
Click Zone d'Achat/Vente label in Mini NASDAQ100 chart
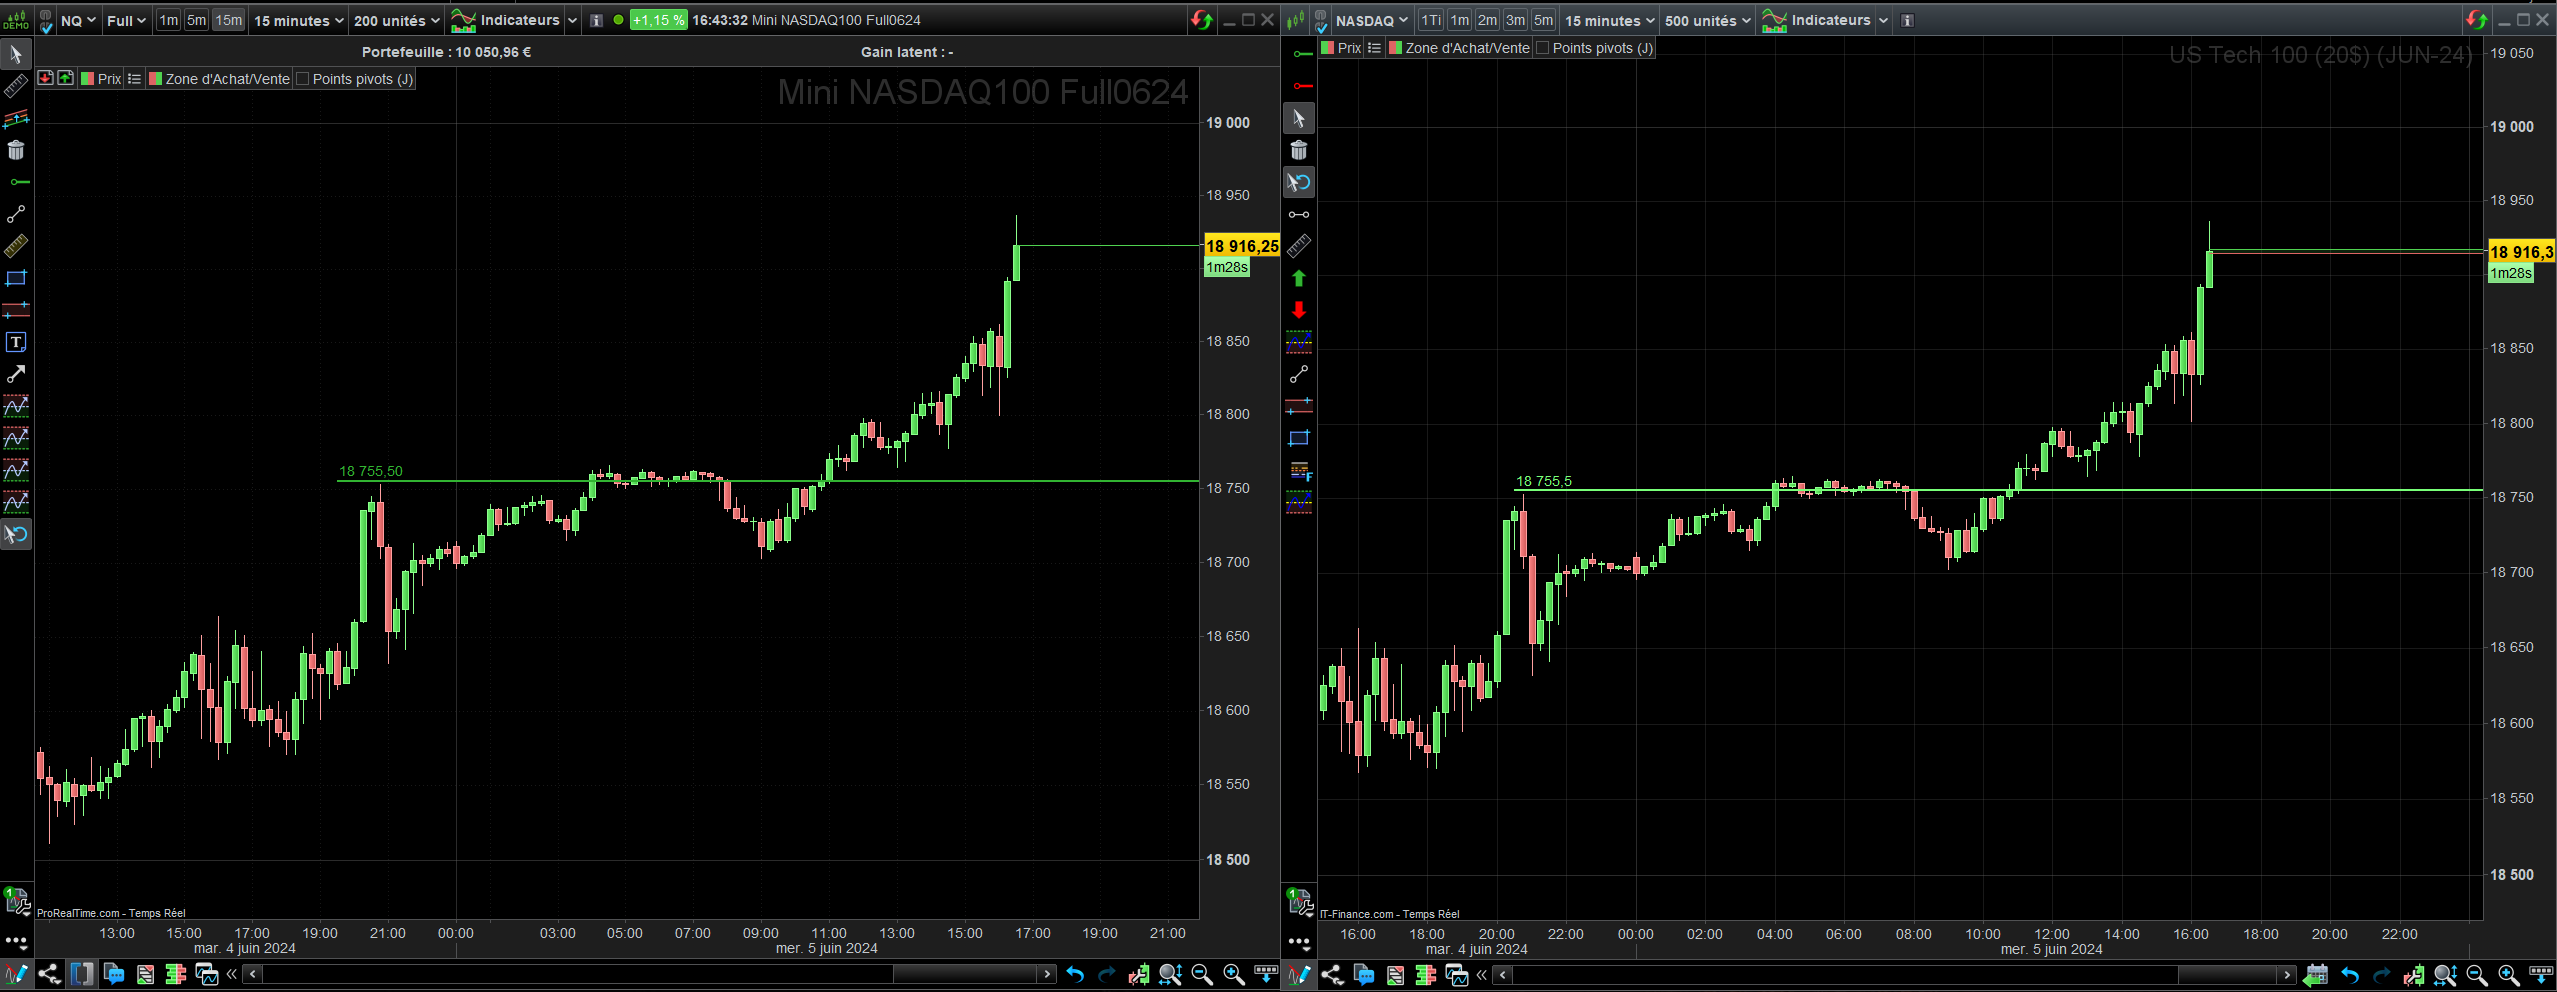pyautogui.click(x=227, y=79)
